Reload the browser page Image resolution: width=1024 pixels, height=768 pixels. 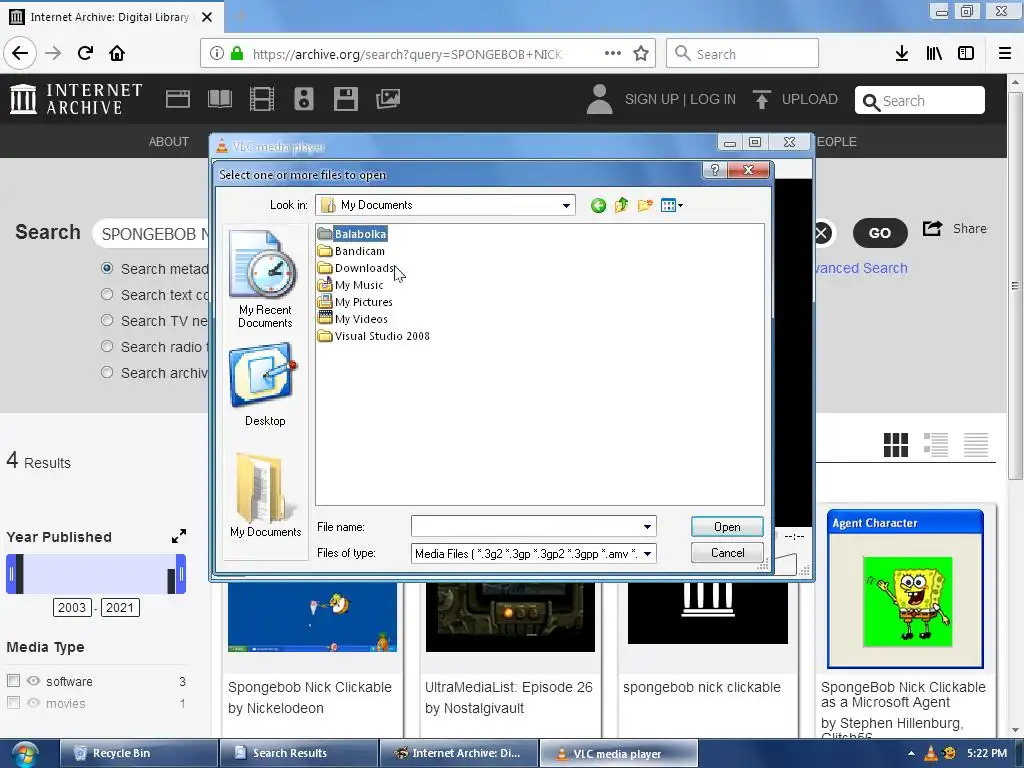pos(85,53)
